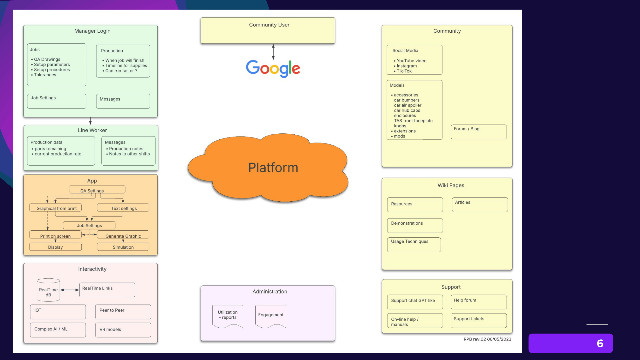Screen dimensions: 640x360
Task: Select the Usage Techniques box
Action: pos(414,244)
